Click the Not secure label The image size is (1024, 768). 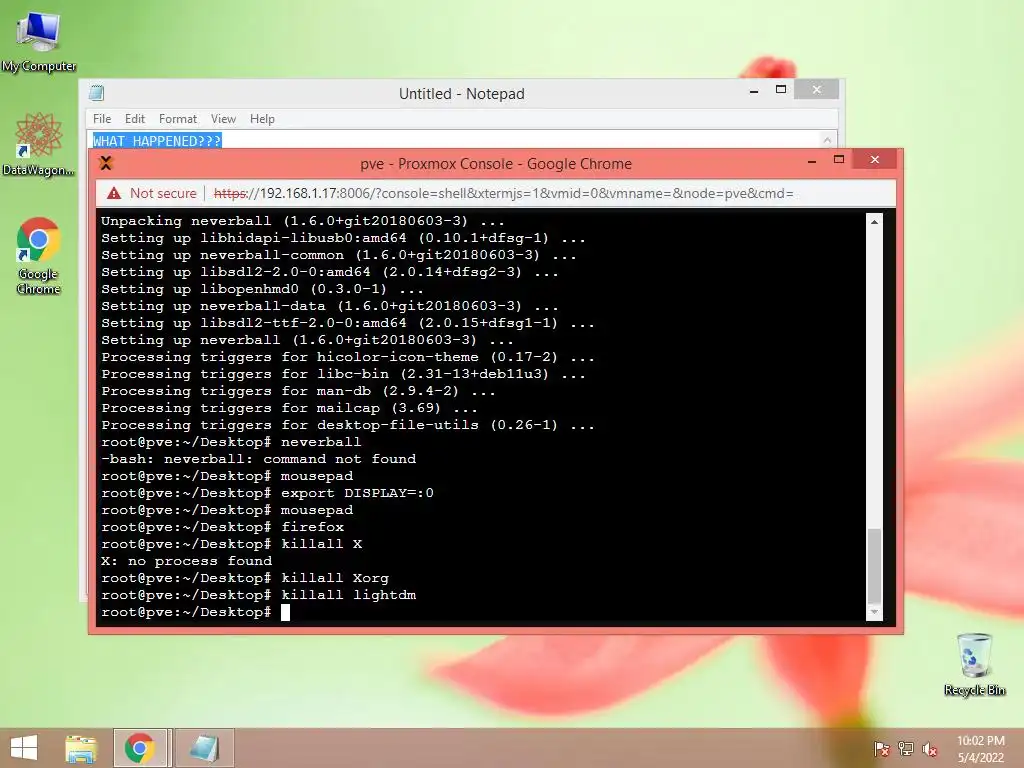click(163, 193)
